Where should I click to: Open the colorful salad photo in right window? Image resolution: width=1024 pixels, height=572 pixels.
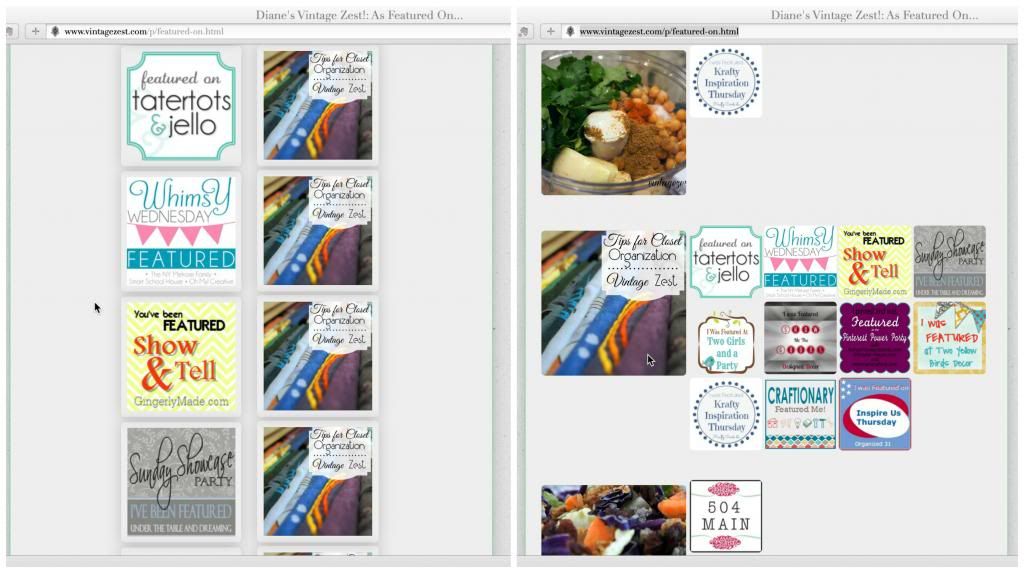pos(613,520)
